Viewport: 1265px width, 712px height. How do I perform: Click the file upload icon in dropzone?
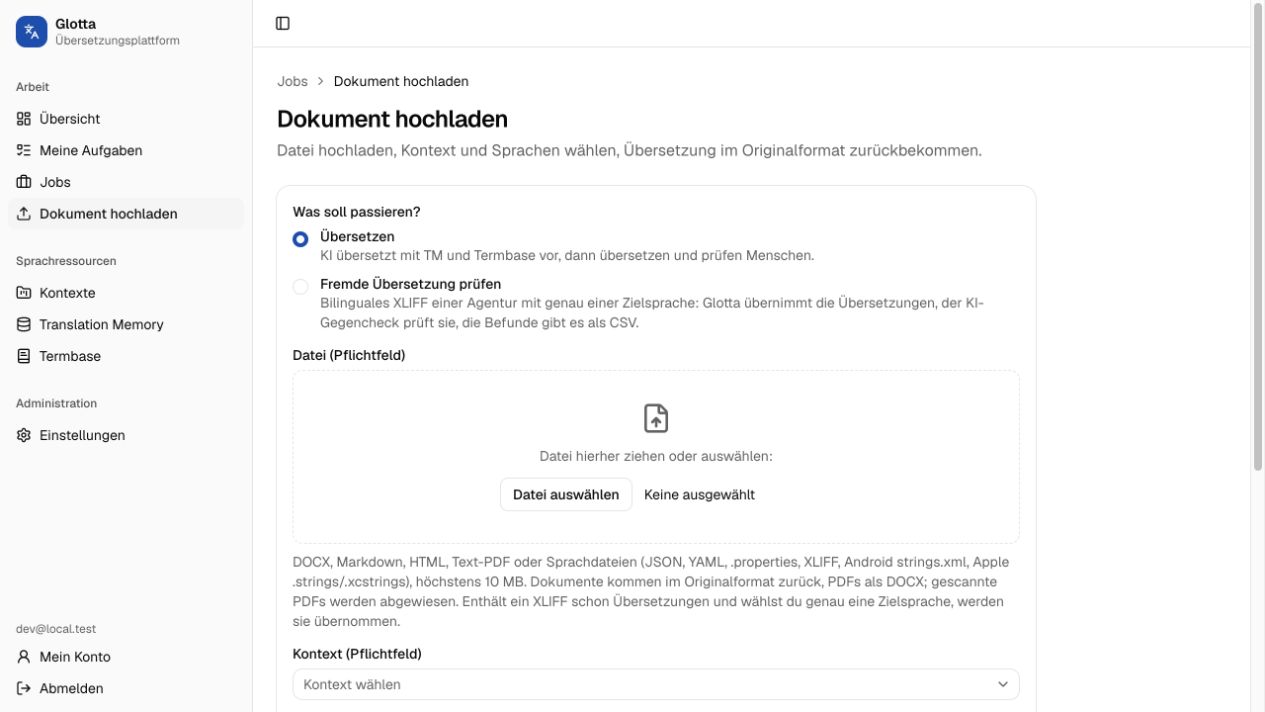coord(656,418)
